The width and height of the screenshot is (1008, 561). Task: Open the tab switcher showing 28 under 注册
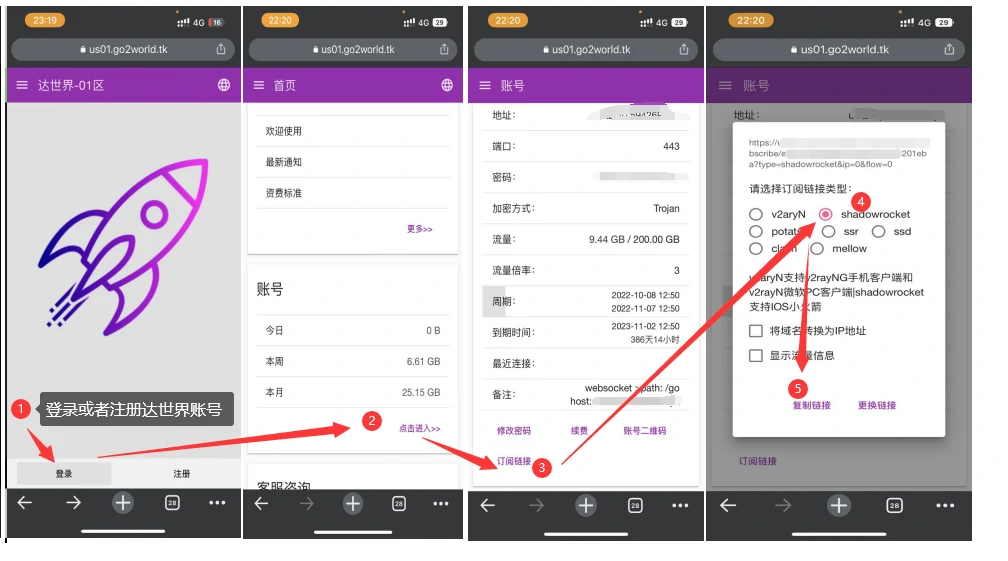pyautogui.click(x=171, y=504)
